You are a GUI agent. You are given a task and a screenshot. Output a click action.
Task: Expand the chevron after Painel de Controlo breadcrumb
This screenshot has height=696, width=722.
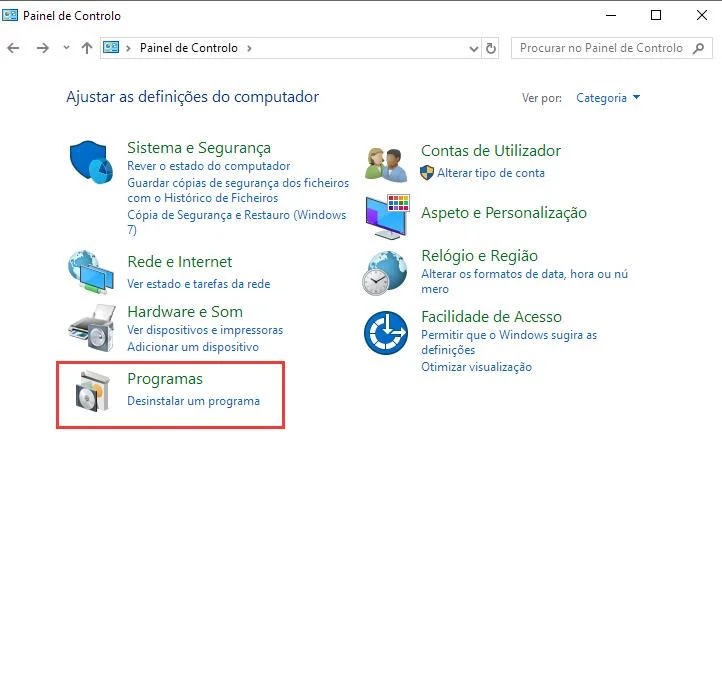click(249, 48)
